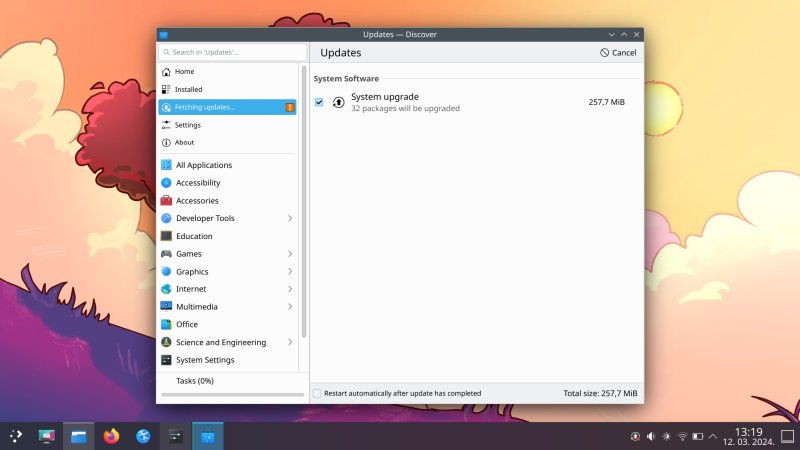Click the Graphics category icon
Screen dimensions: 800x450
click(x=166, y=271)
